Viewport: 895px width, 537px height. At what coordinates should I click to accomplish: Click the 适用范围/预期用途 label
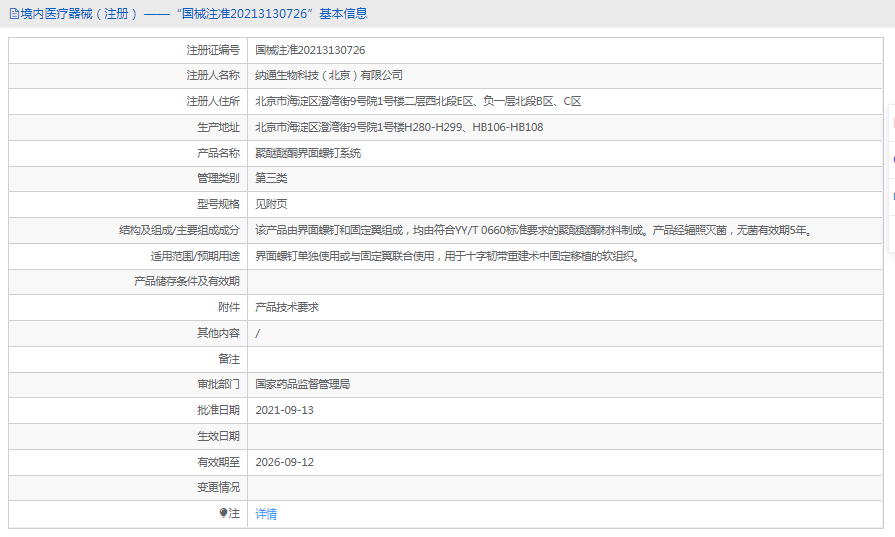click(x=195, y=256)
